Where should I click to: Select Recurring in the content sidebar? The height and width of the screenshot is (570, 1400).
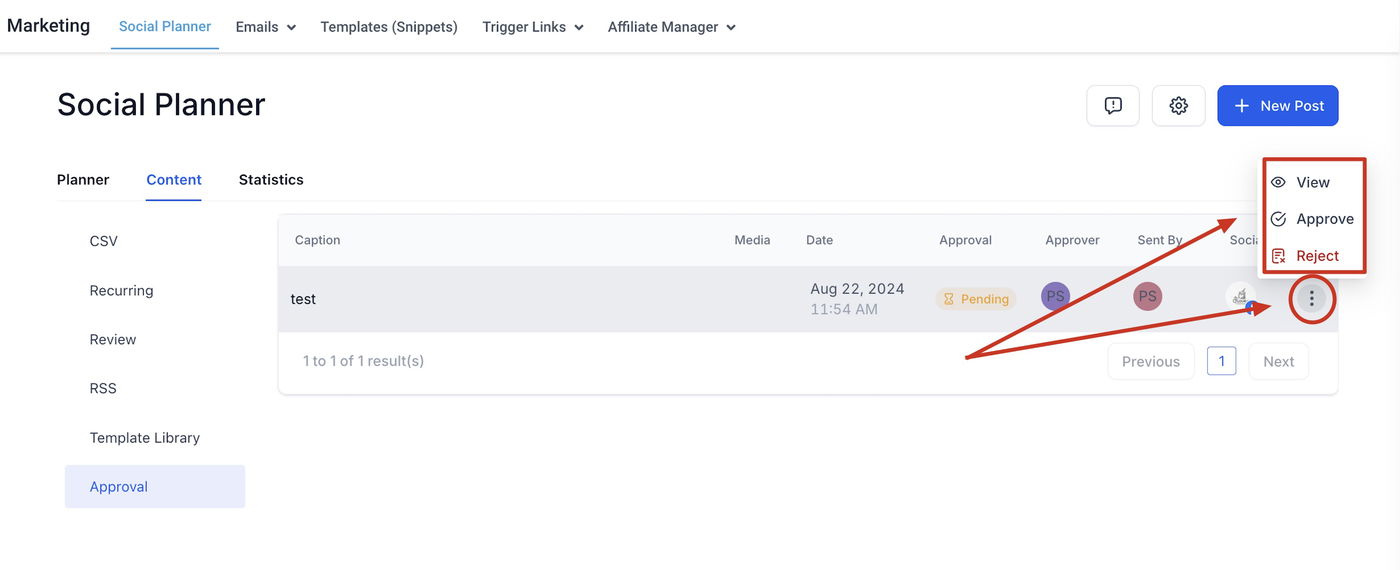coord(121,291)
